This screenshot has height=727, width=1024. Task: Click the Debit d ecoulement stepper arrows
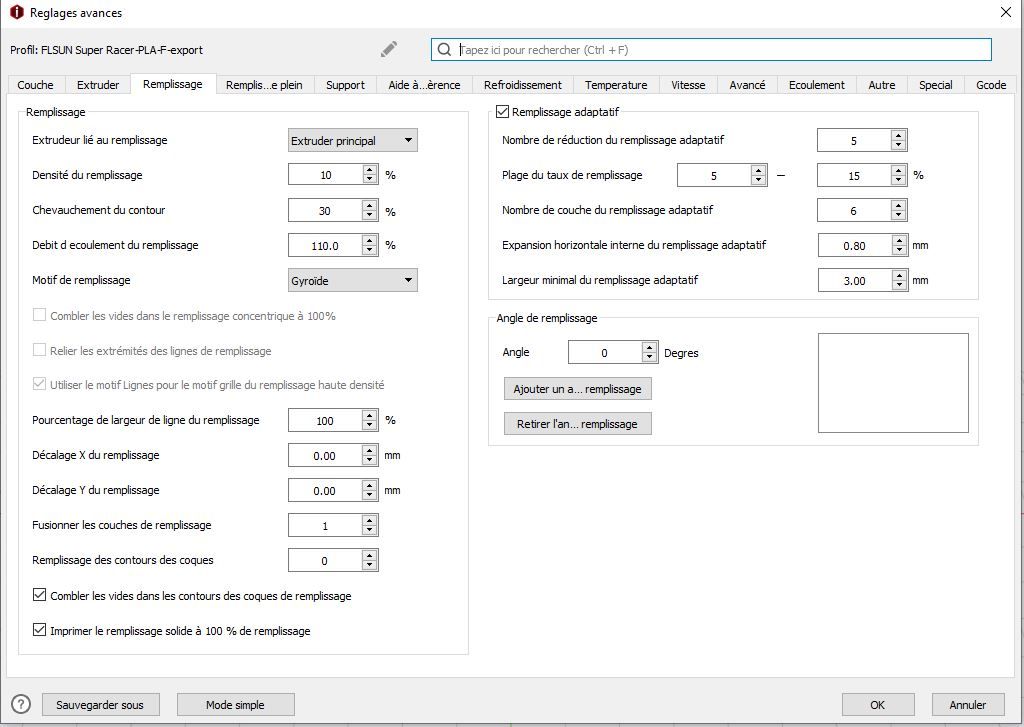(x=370, y=246)
